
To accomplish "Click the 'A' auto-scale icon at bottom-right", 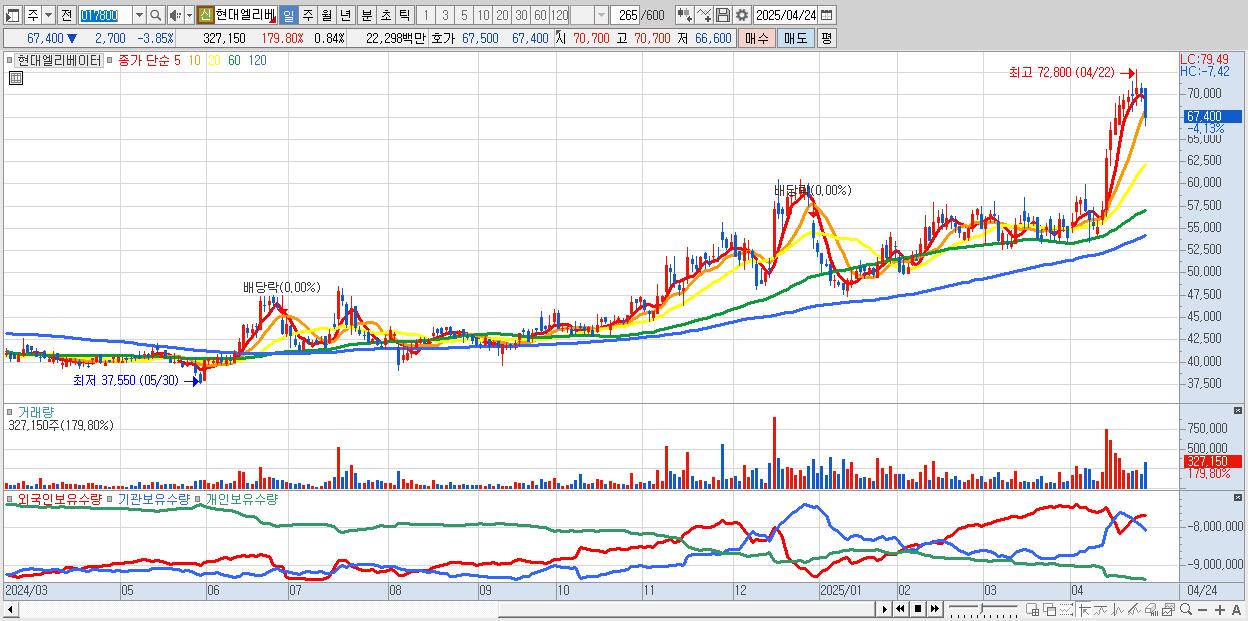I will (1237, 609).
